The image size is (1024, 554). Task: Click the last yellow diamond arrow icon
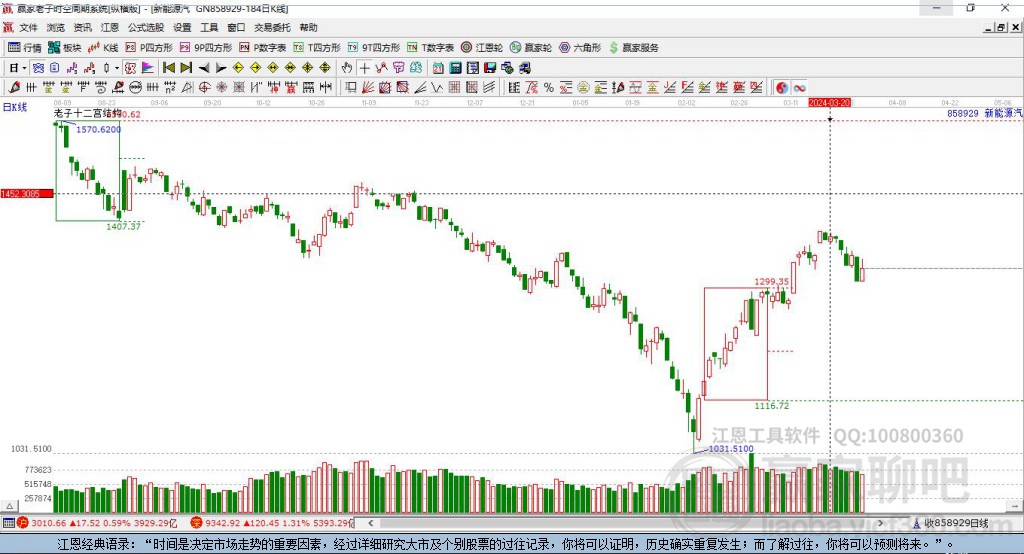tap(325, 68)
